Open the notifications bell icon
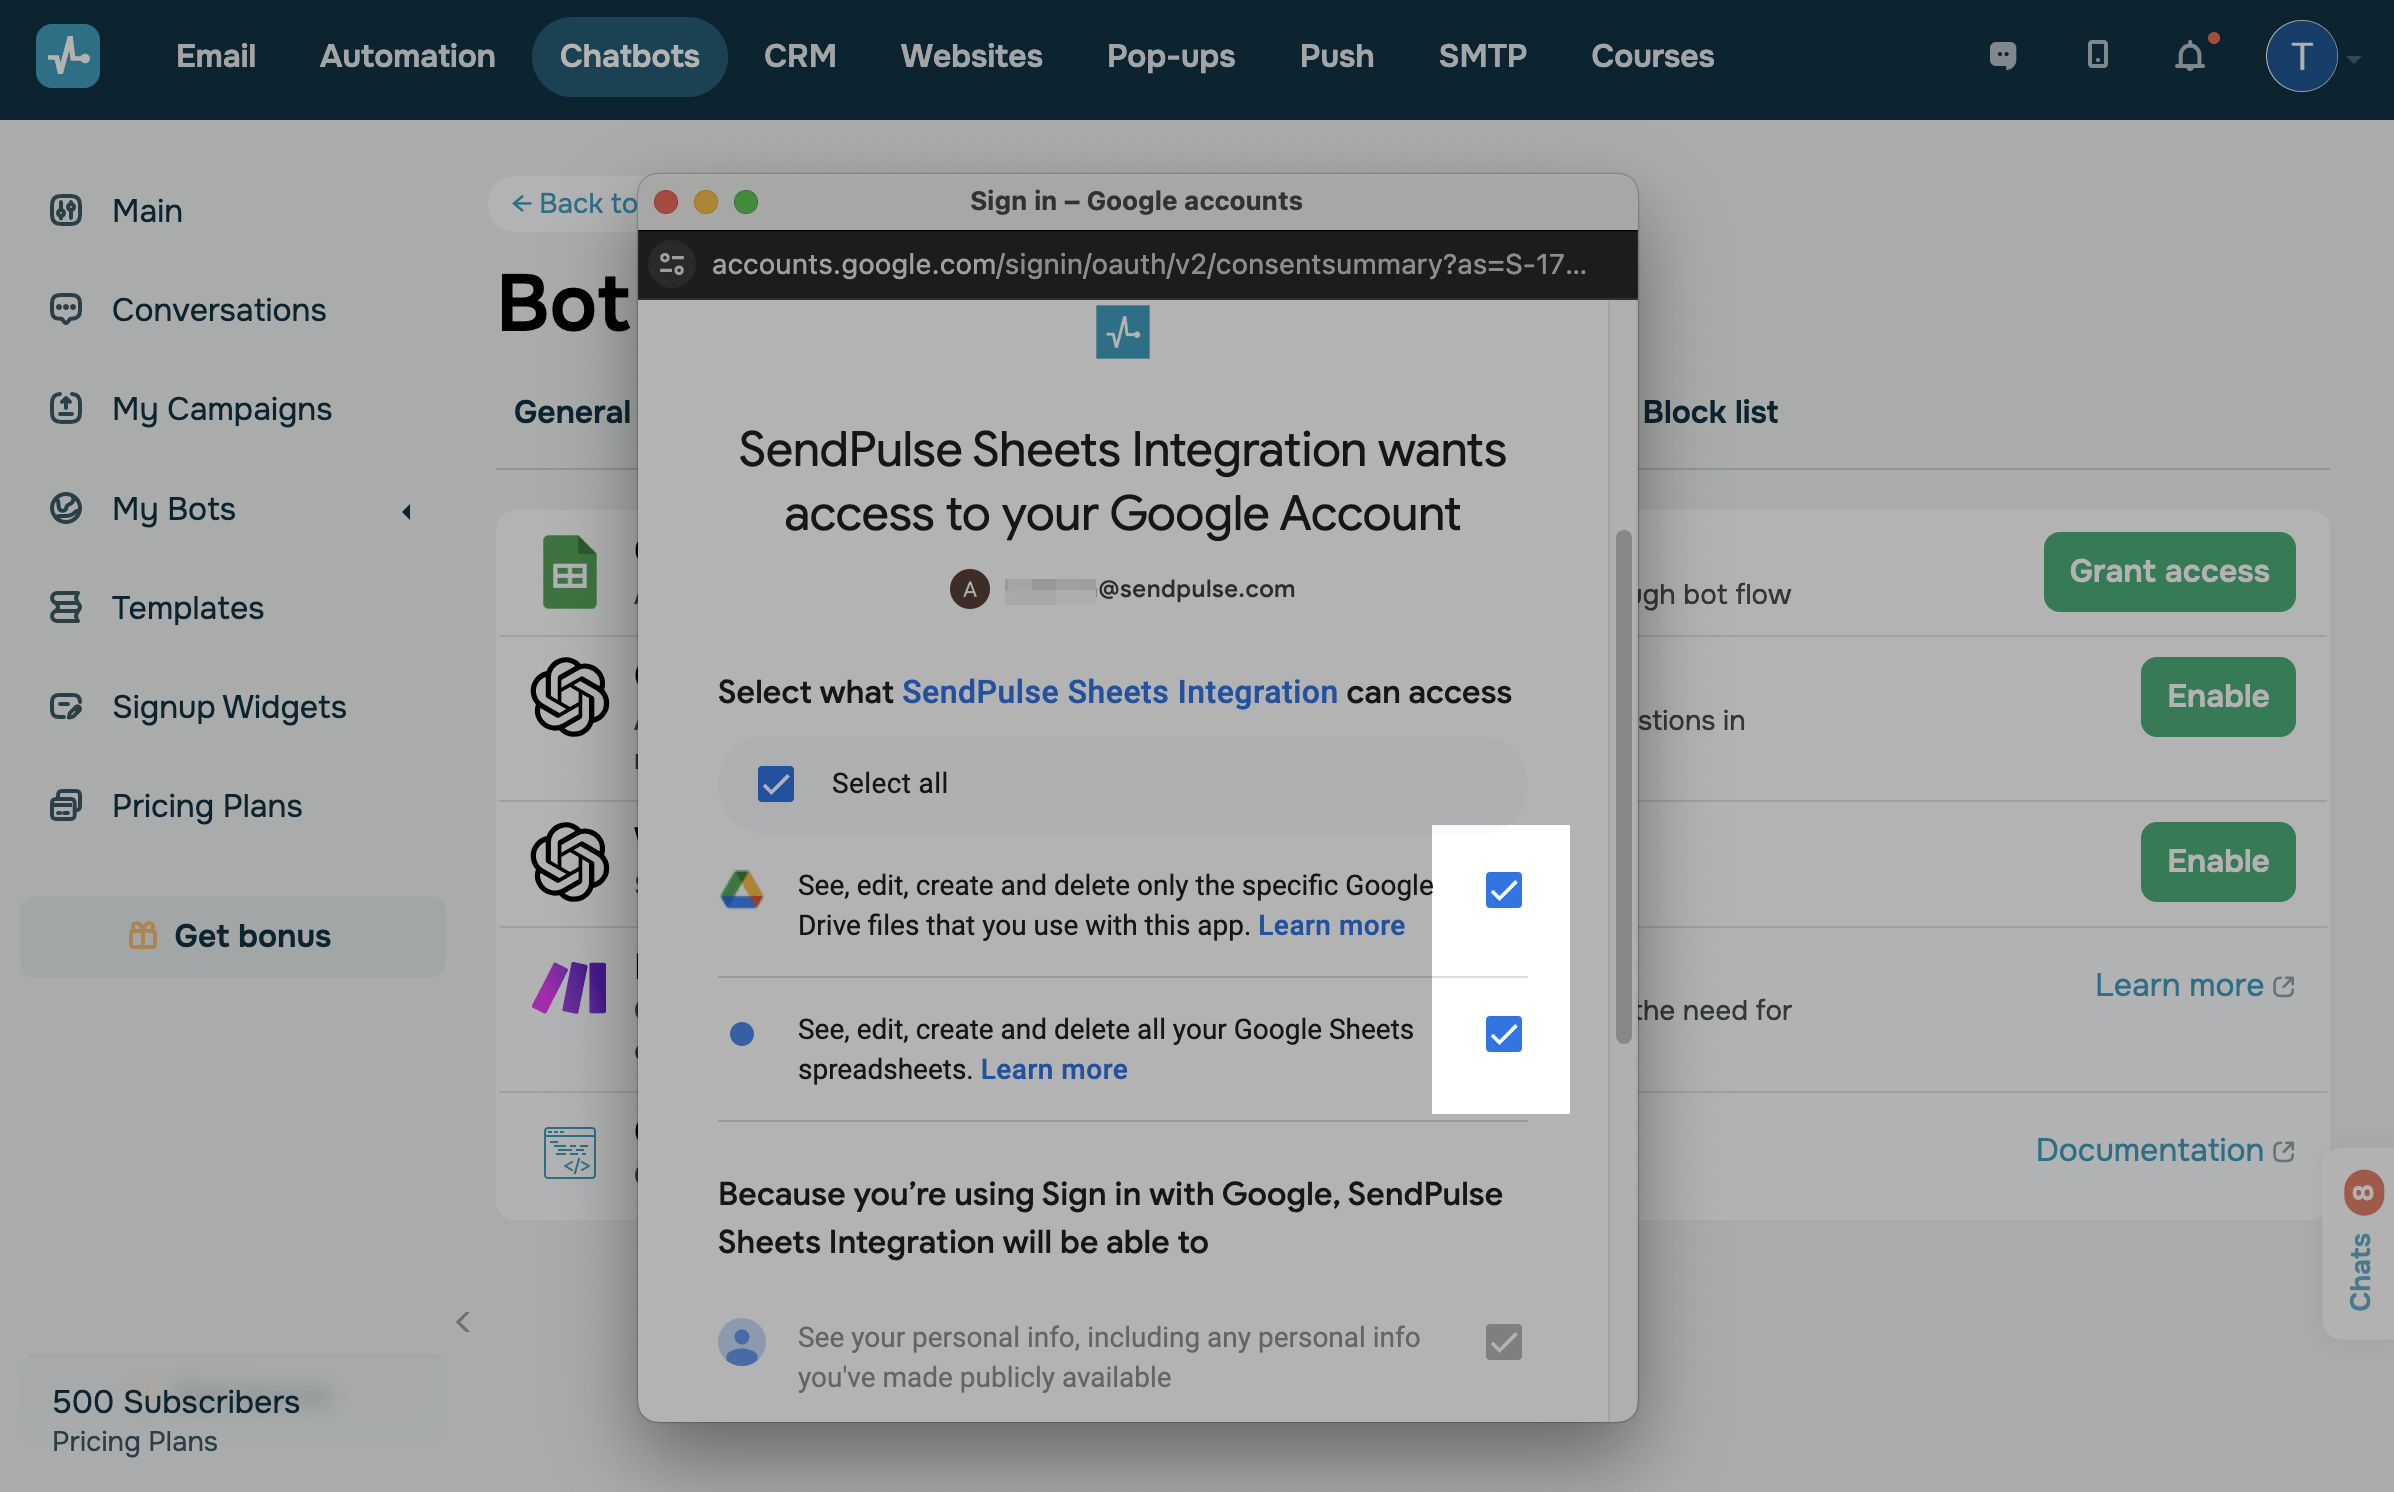 [2190, 56]
